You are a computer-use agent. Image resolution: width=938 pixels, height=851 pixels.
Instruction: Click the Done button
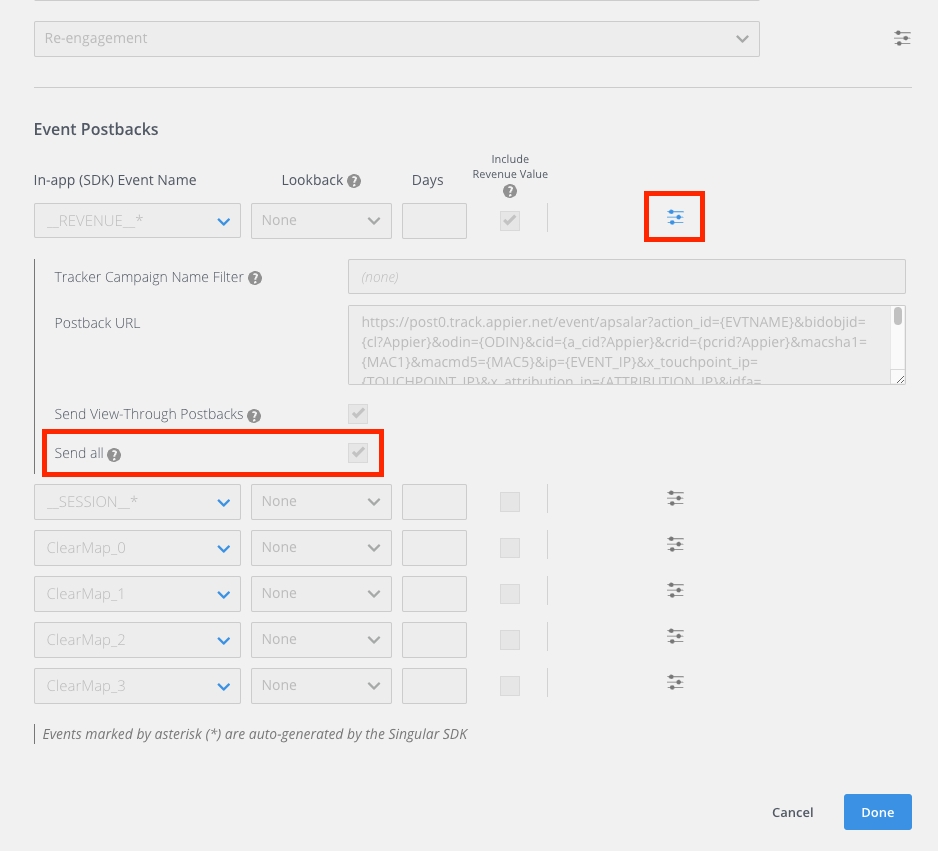[877, 812]
